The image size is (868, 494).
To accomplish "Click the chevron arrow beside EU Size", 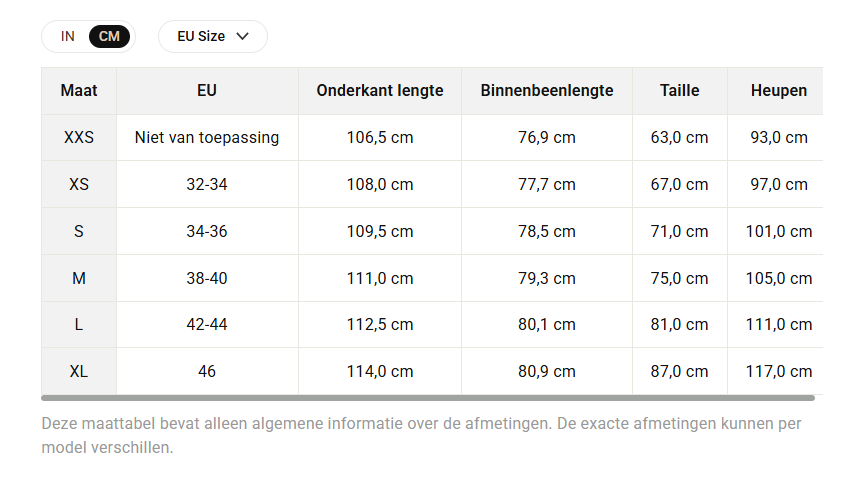I will 242,37.
